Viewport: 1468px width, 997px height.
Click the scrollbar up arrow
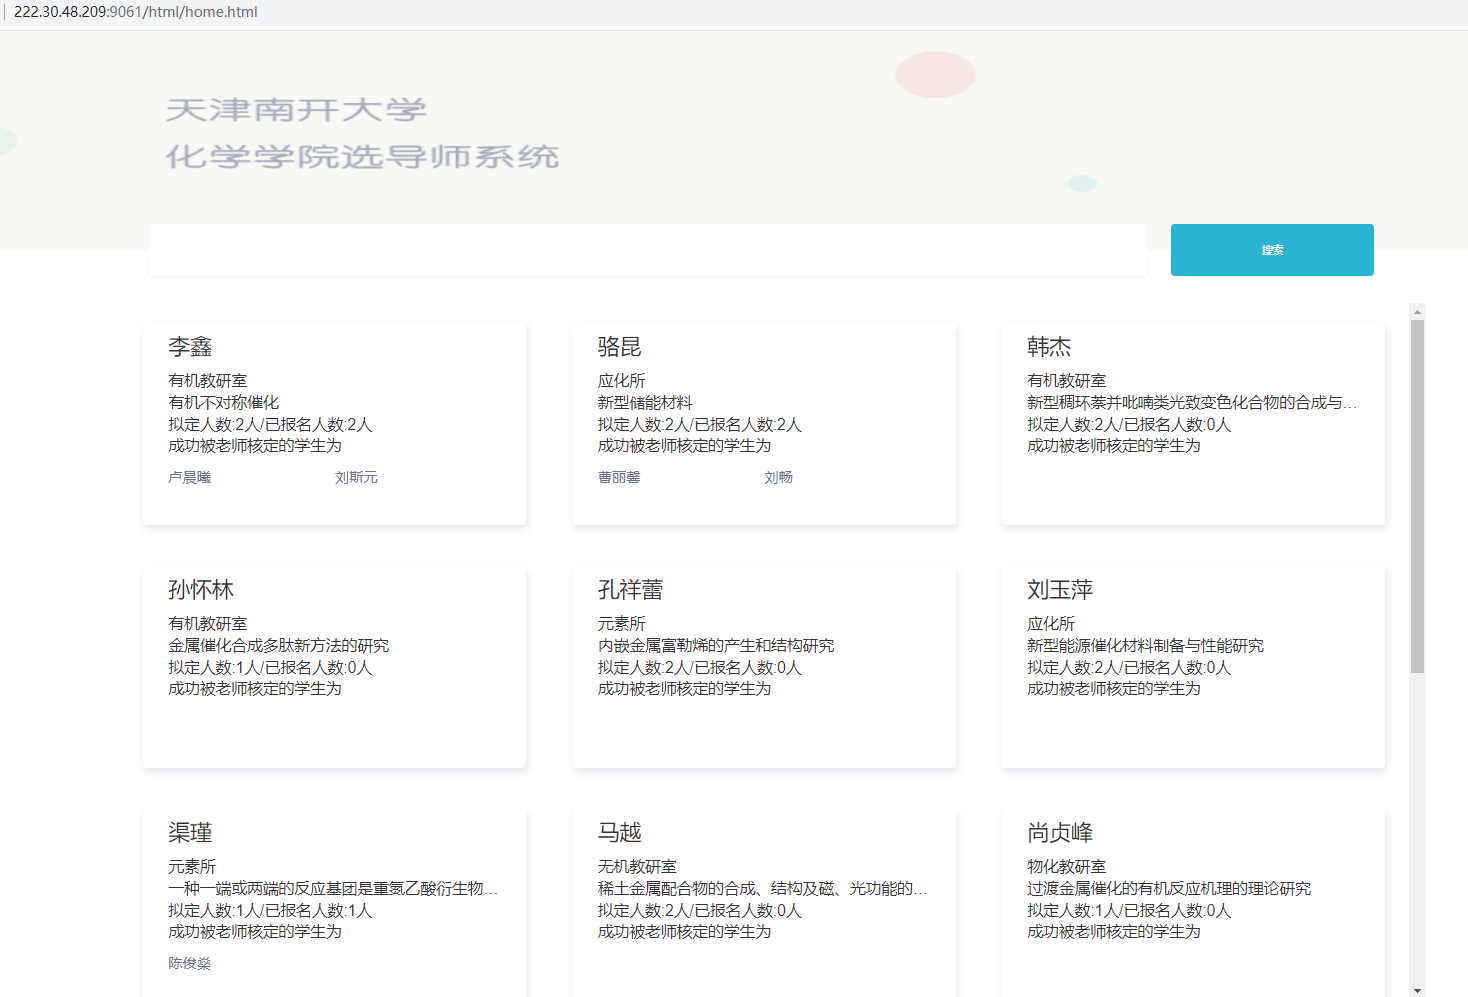pos(1417,312)
